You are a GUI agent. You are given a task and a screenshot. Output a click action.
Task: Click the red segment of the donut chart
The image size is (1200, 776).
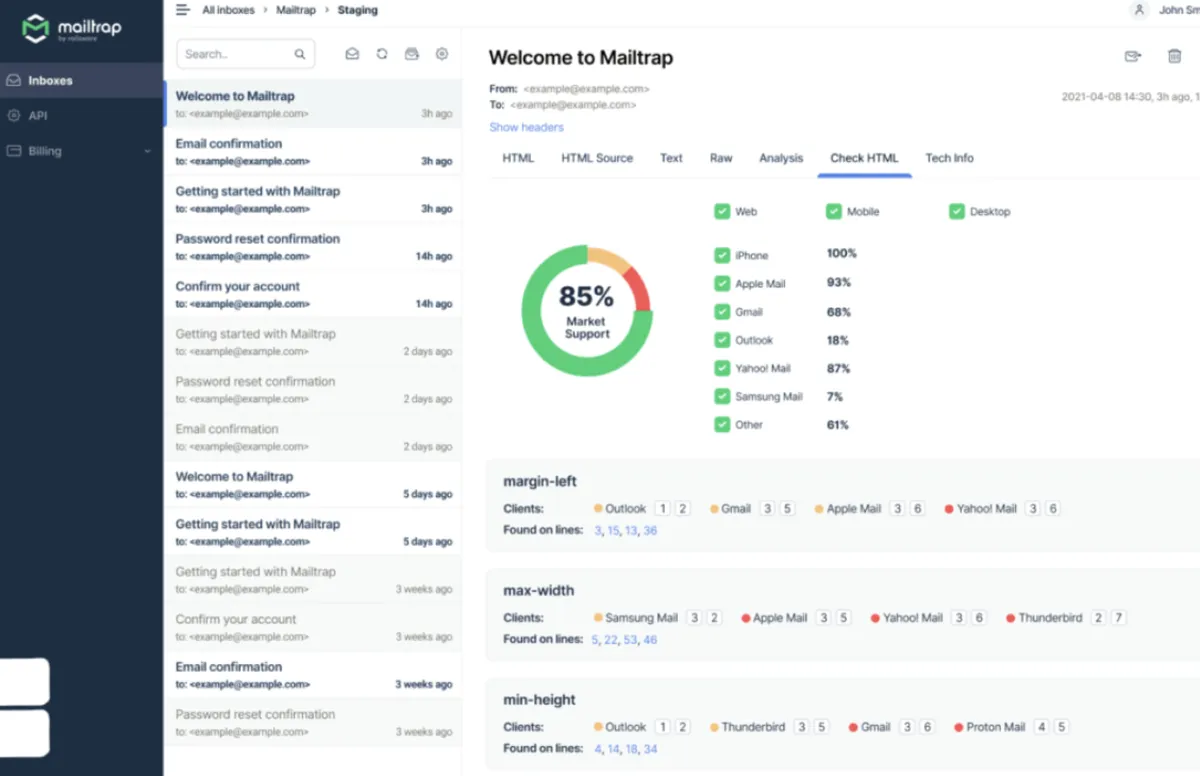[x=638, y=290]
